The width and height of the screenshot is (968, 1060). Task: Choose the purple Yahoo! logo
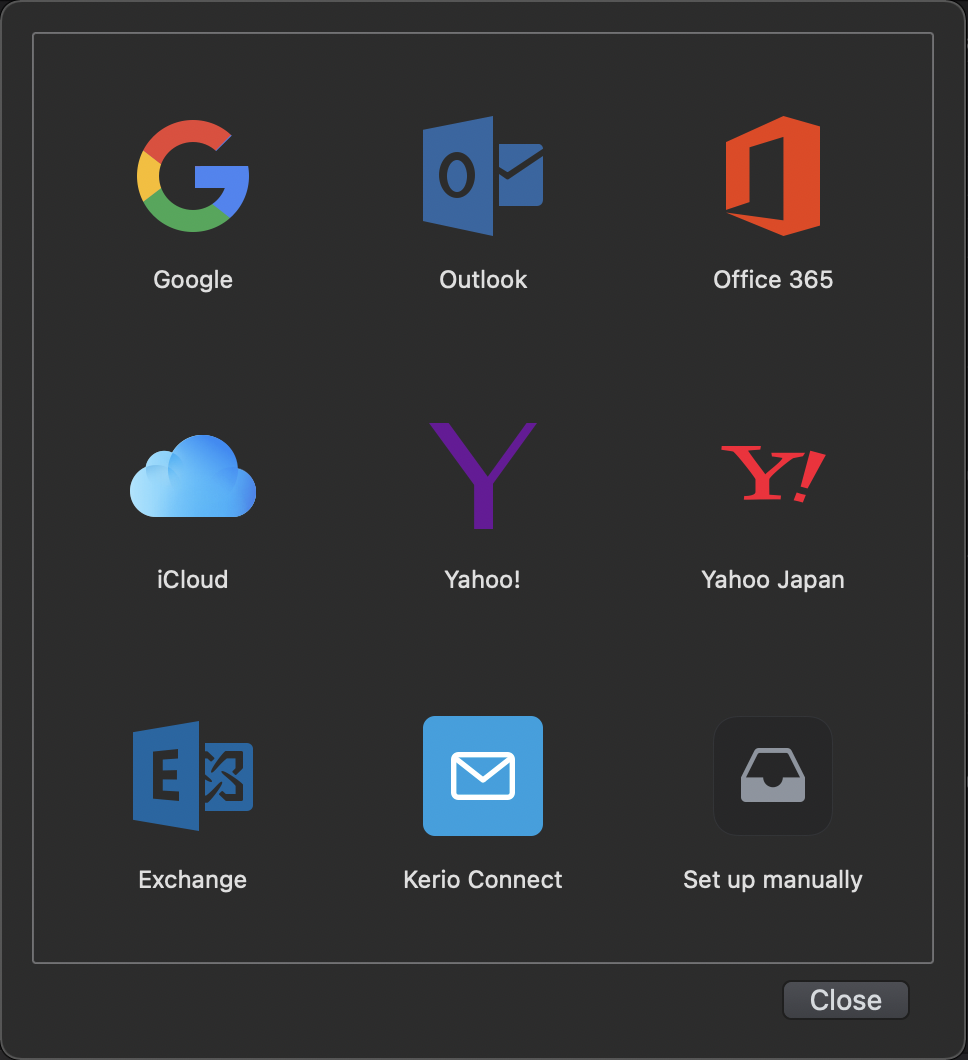click(x=483, y=476)
